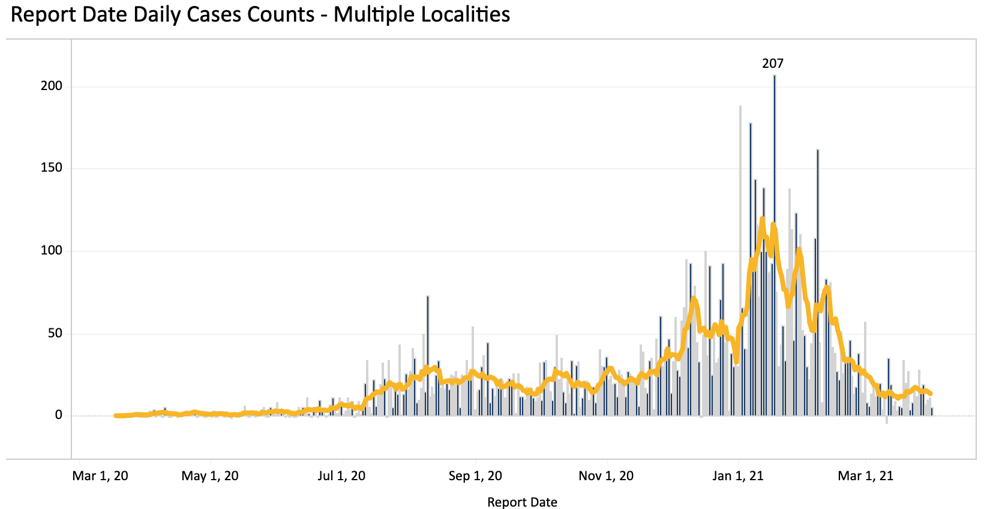Click the tall August 2020 spike bar
Screen dimensions: 990x509
(x=427, y=356)
